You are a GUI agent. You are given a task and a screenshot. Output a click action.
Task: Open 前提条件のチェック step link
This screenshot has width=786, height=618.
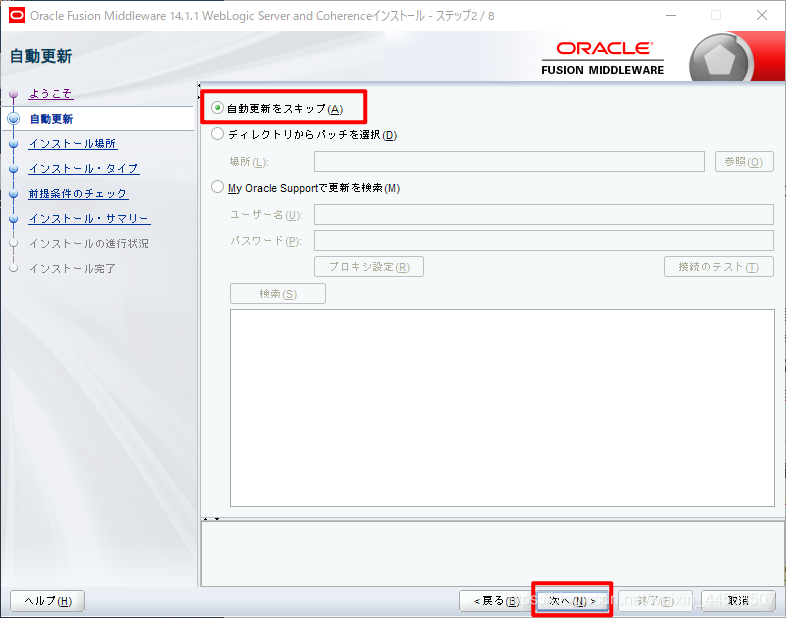[x=78, y=193]
